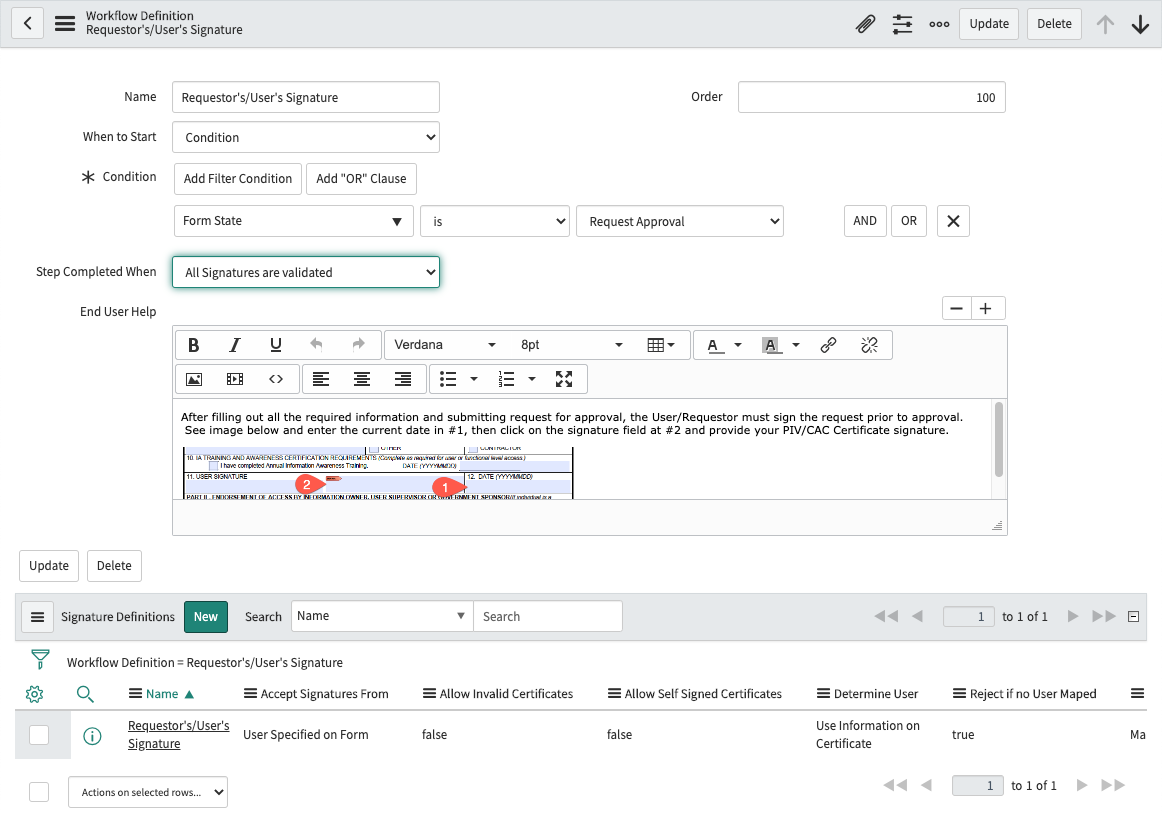
Task: Open bulleted list style arrow
Action: click(x=474, y=379)
